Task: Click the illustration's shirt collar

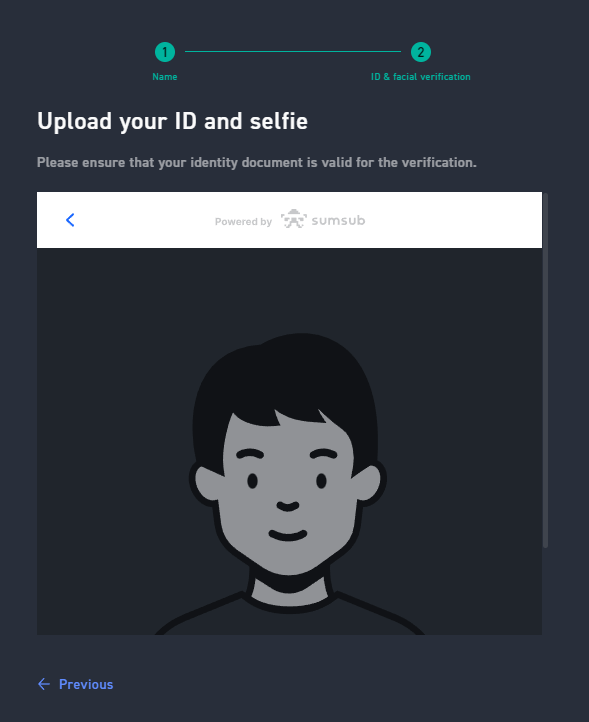Action: coord(289,599)
